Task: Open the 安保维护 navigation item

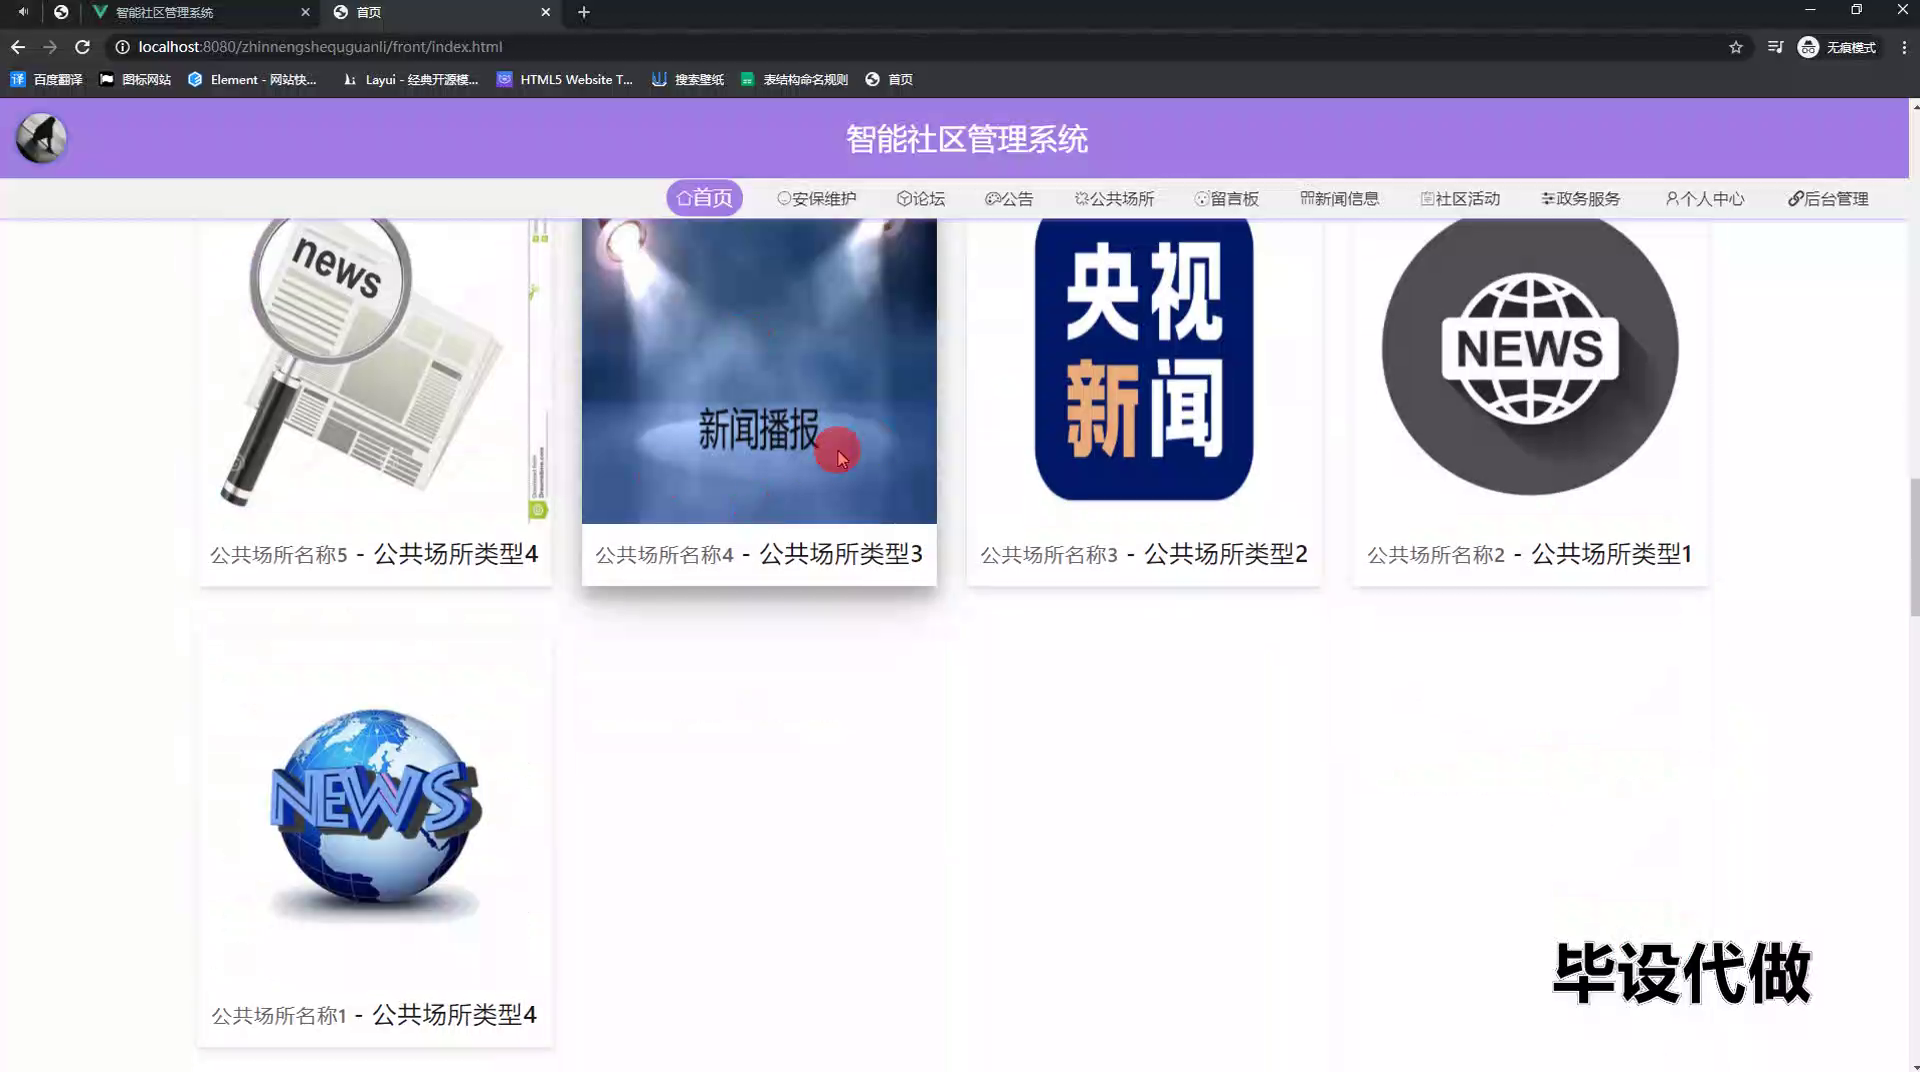Action: coord(817,199)
